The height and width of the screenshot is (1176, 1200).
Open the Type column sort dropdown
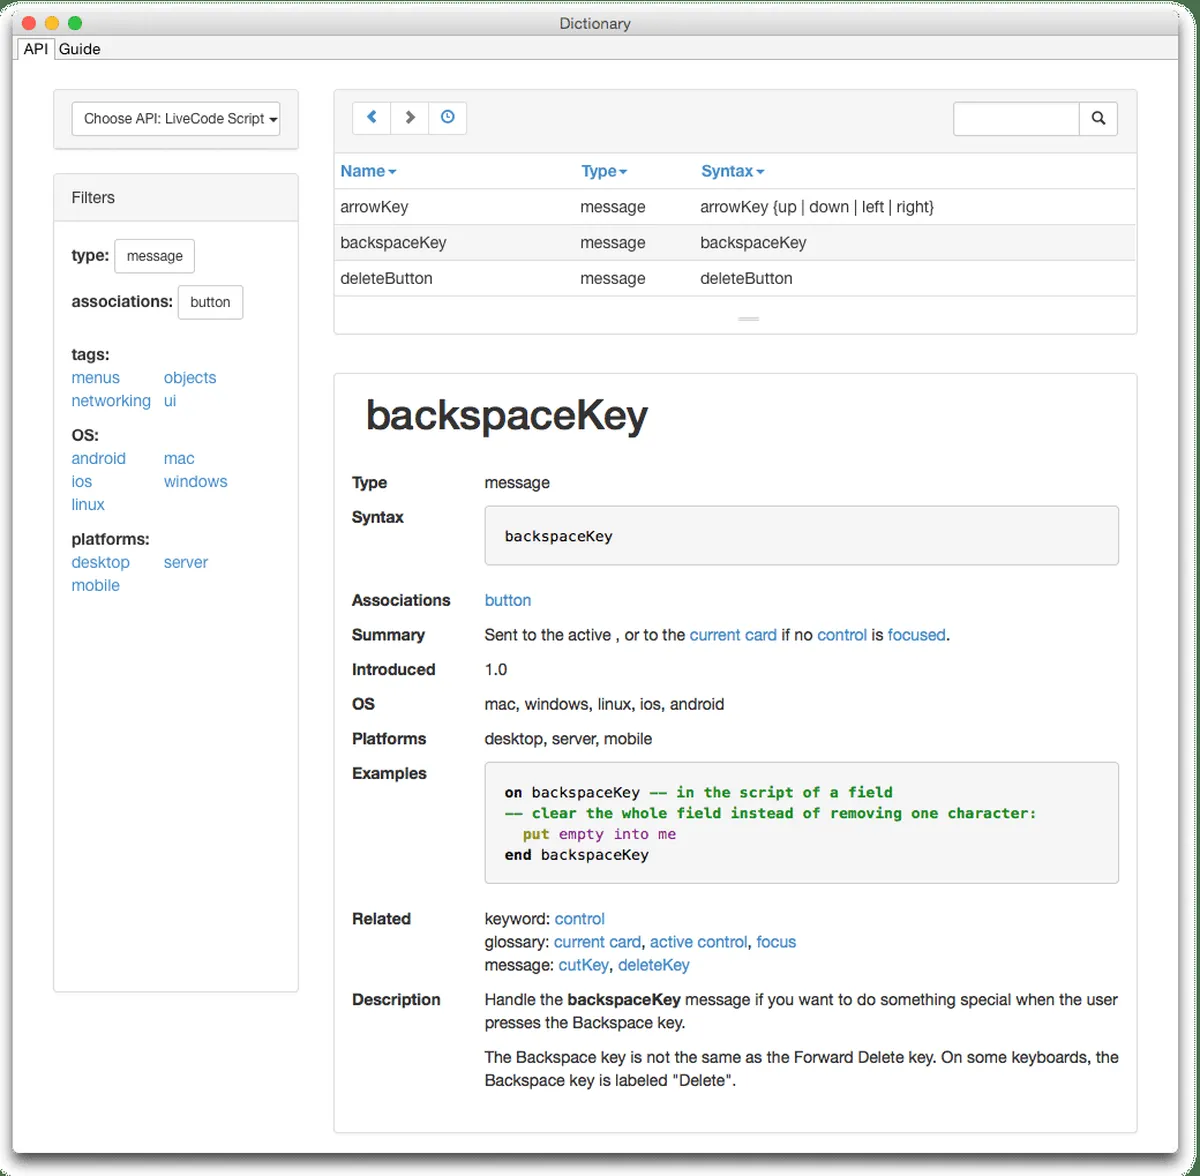[604, 171]
